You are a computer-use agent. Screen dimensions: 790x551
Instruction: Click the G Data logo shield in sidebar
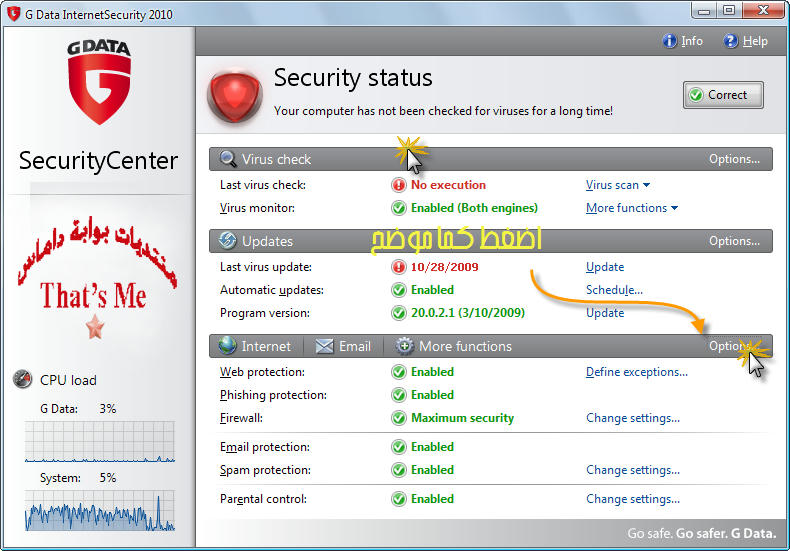click(99, 83)
